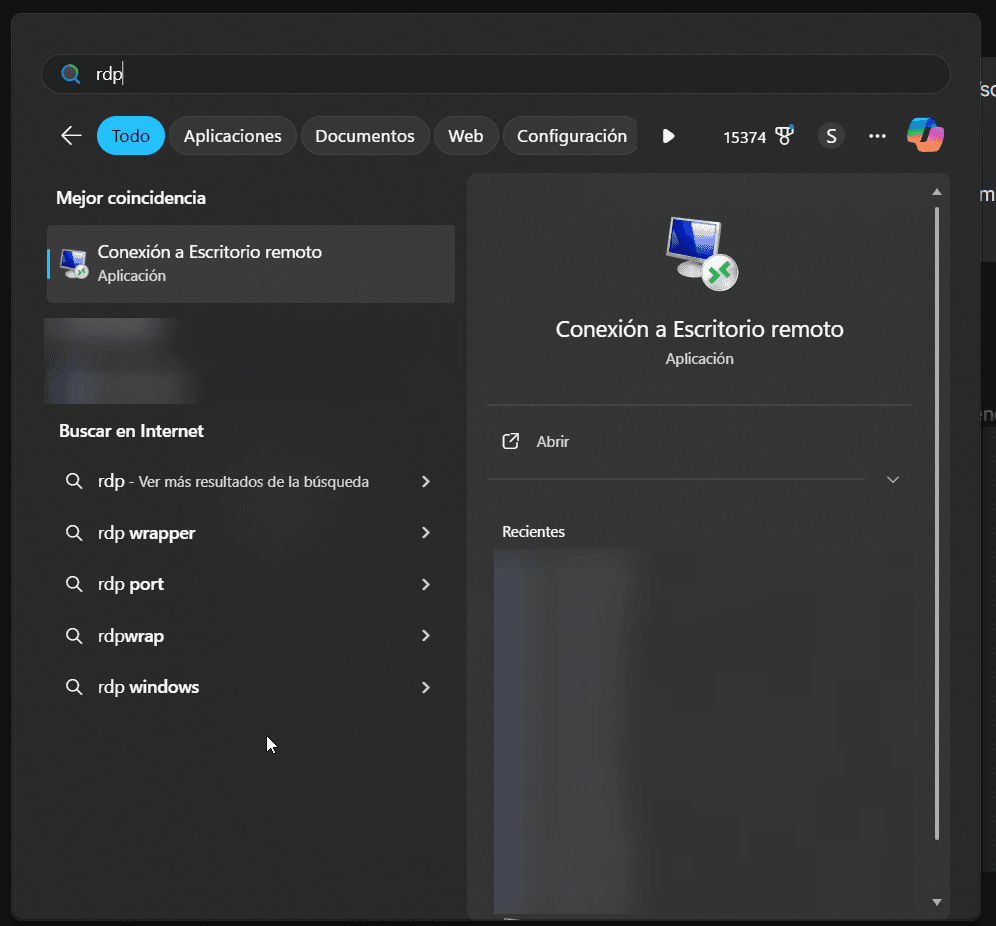
Task: Click the preview pane scroll-up arrow
Action: coord(936,192)
